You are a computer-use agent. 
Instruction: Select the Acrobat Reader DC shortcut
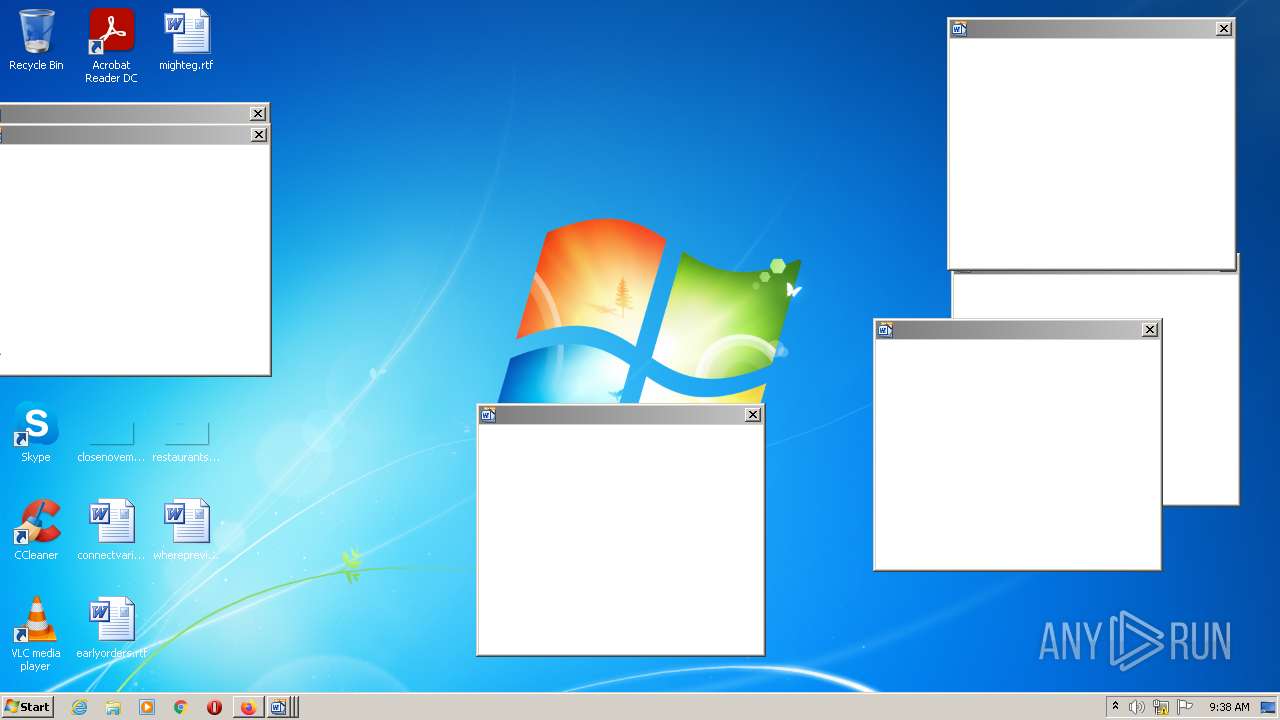(x=111, y=46)
